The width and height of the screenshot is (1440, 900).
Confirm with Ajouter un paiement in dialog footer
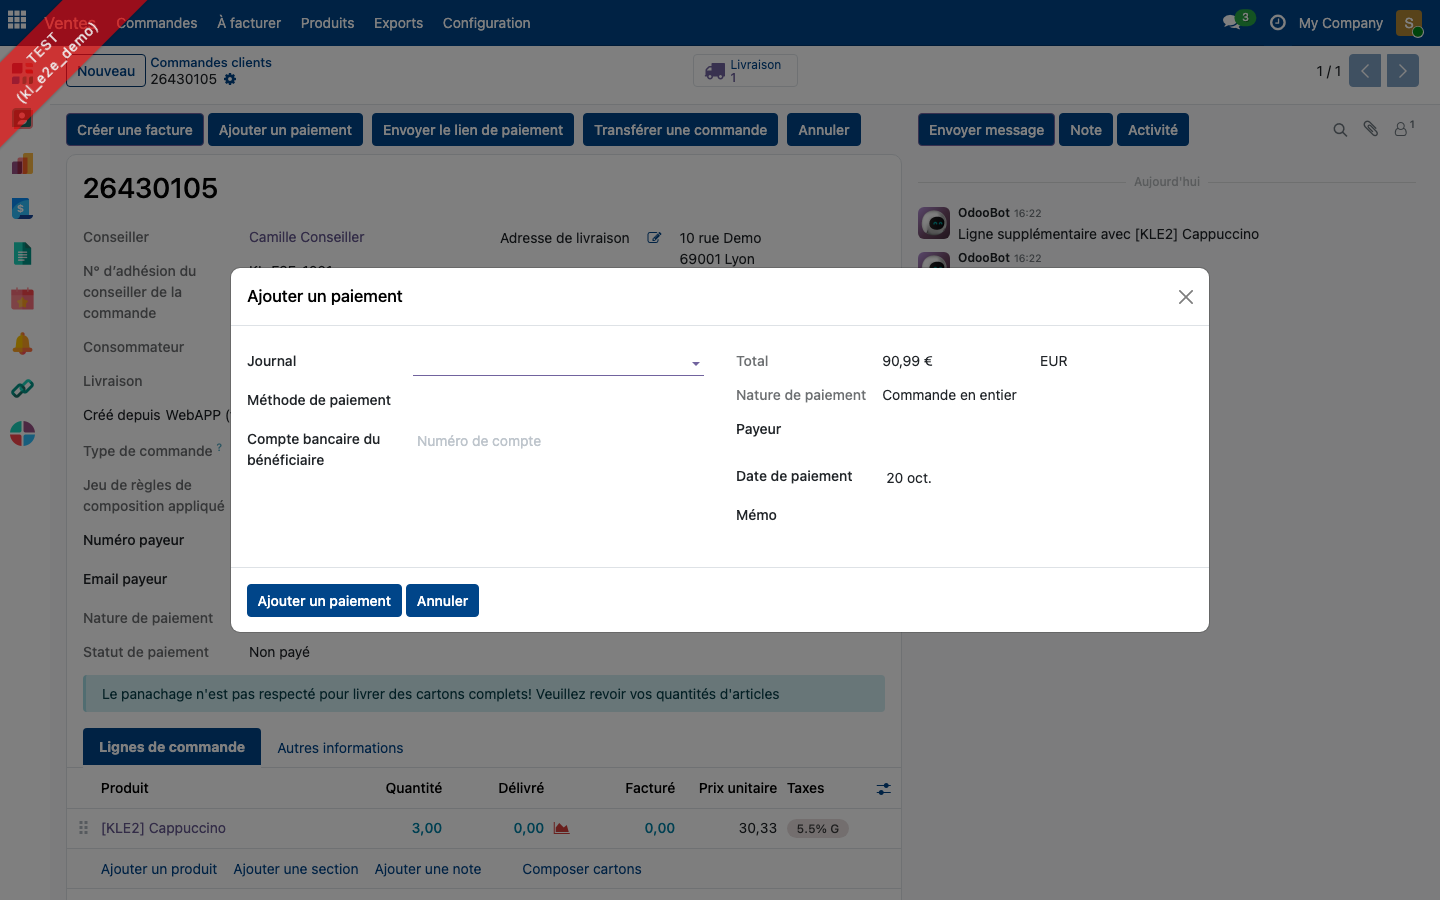(x=324, y=601)
